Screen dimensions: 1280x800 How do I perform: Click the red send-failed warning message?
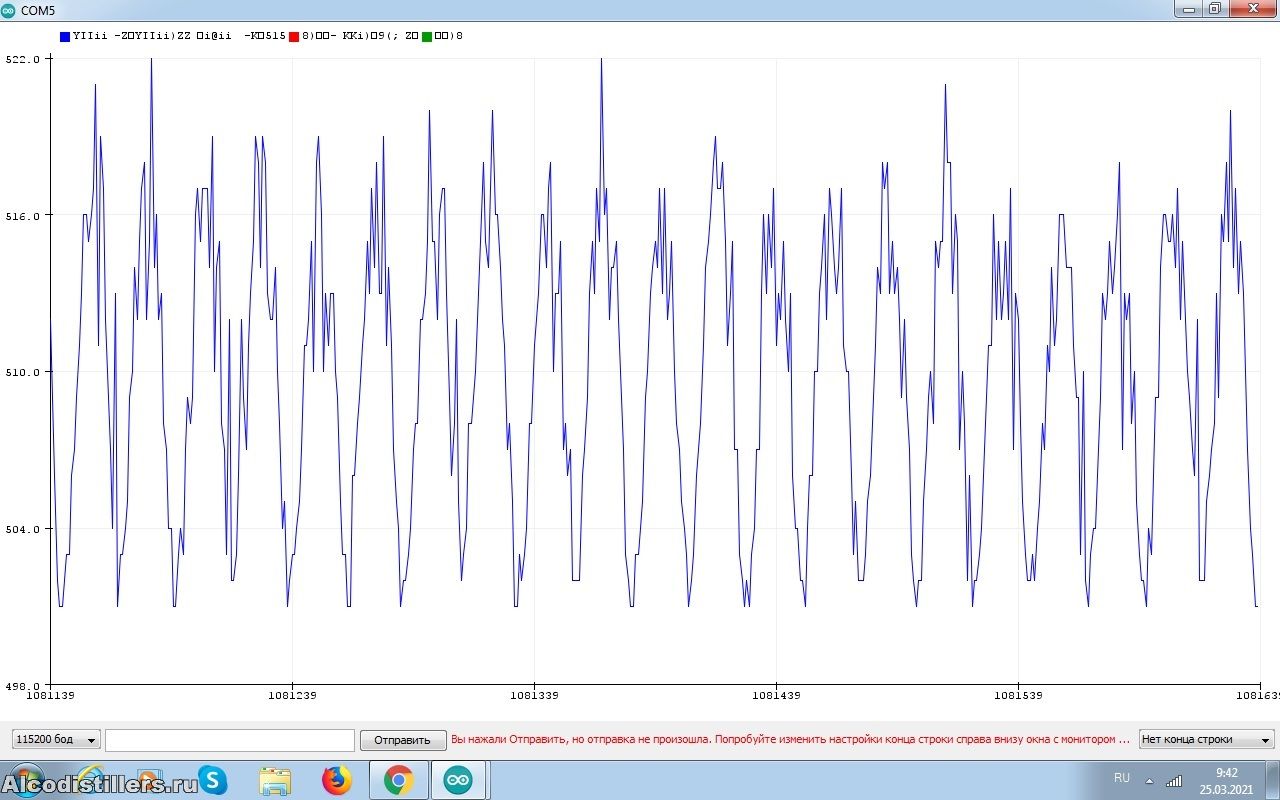[x=790, y=740]
